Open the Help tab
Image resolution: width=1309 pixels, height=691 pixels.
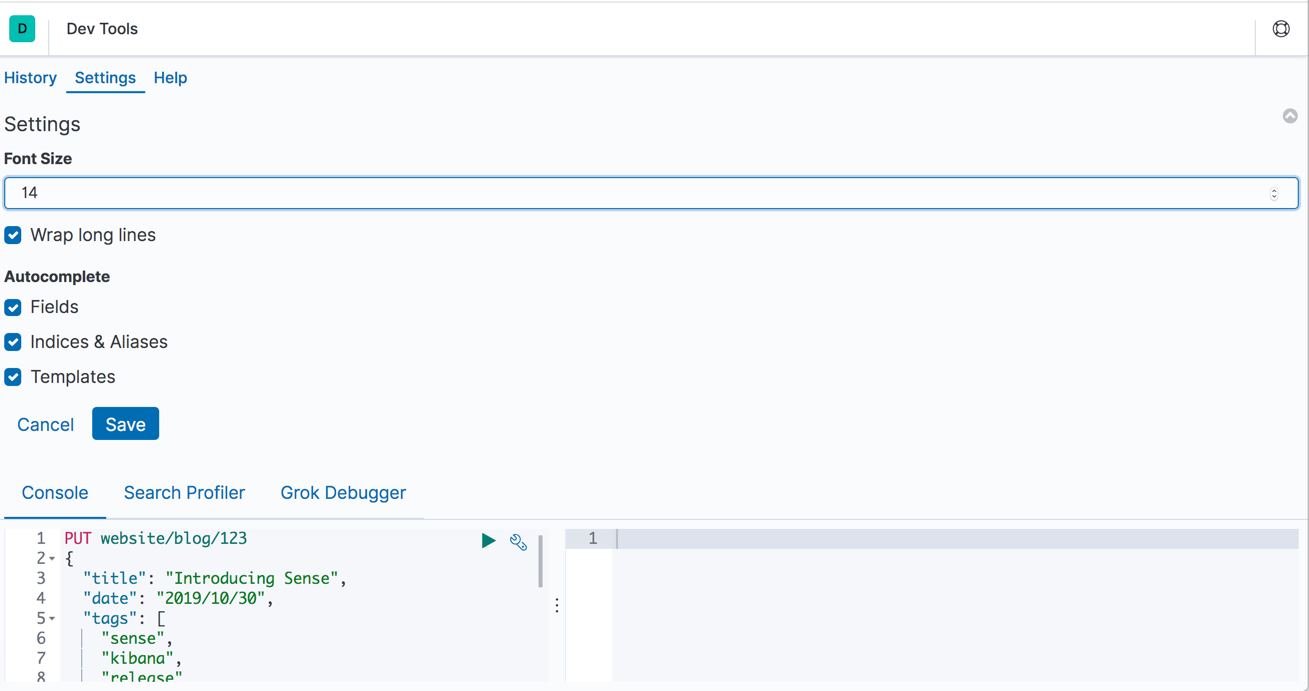[170, 78]
